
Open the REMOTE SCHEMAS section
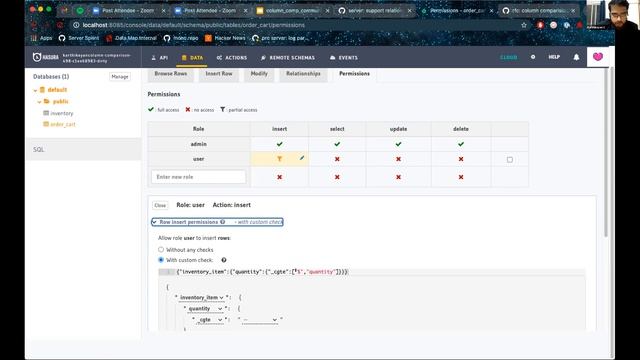pyautogui.click(x=288, y=58)
